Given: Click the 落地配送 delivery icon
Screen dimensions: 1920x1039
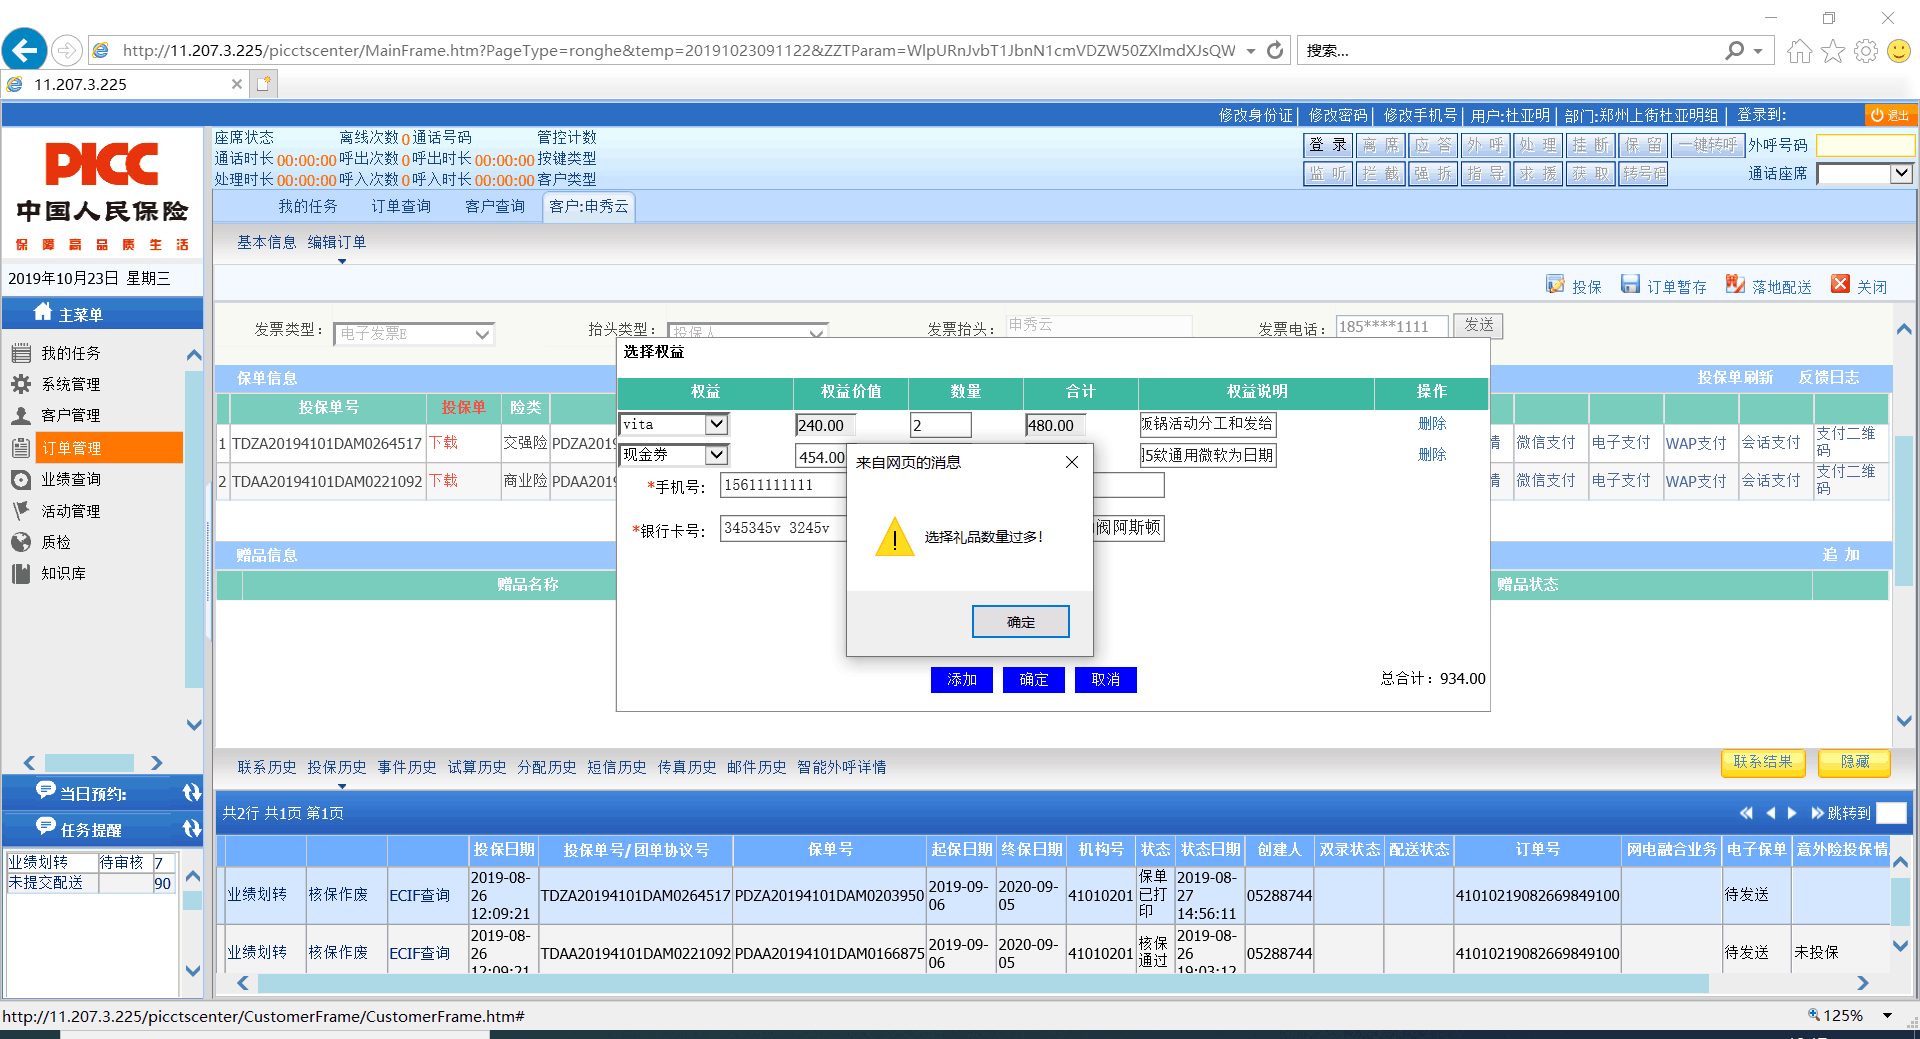Looking at the screenshot, I should coord(1735,285).
